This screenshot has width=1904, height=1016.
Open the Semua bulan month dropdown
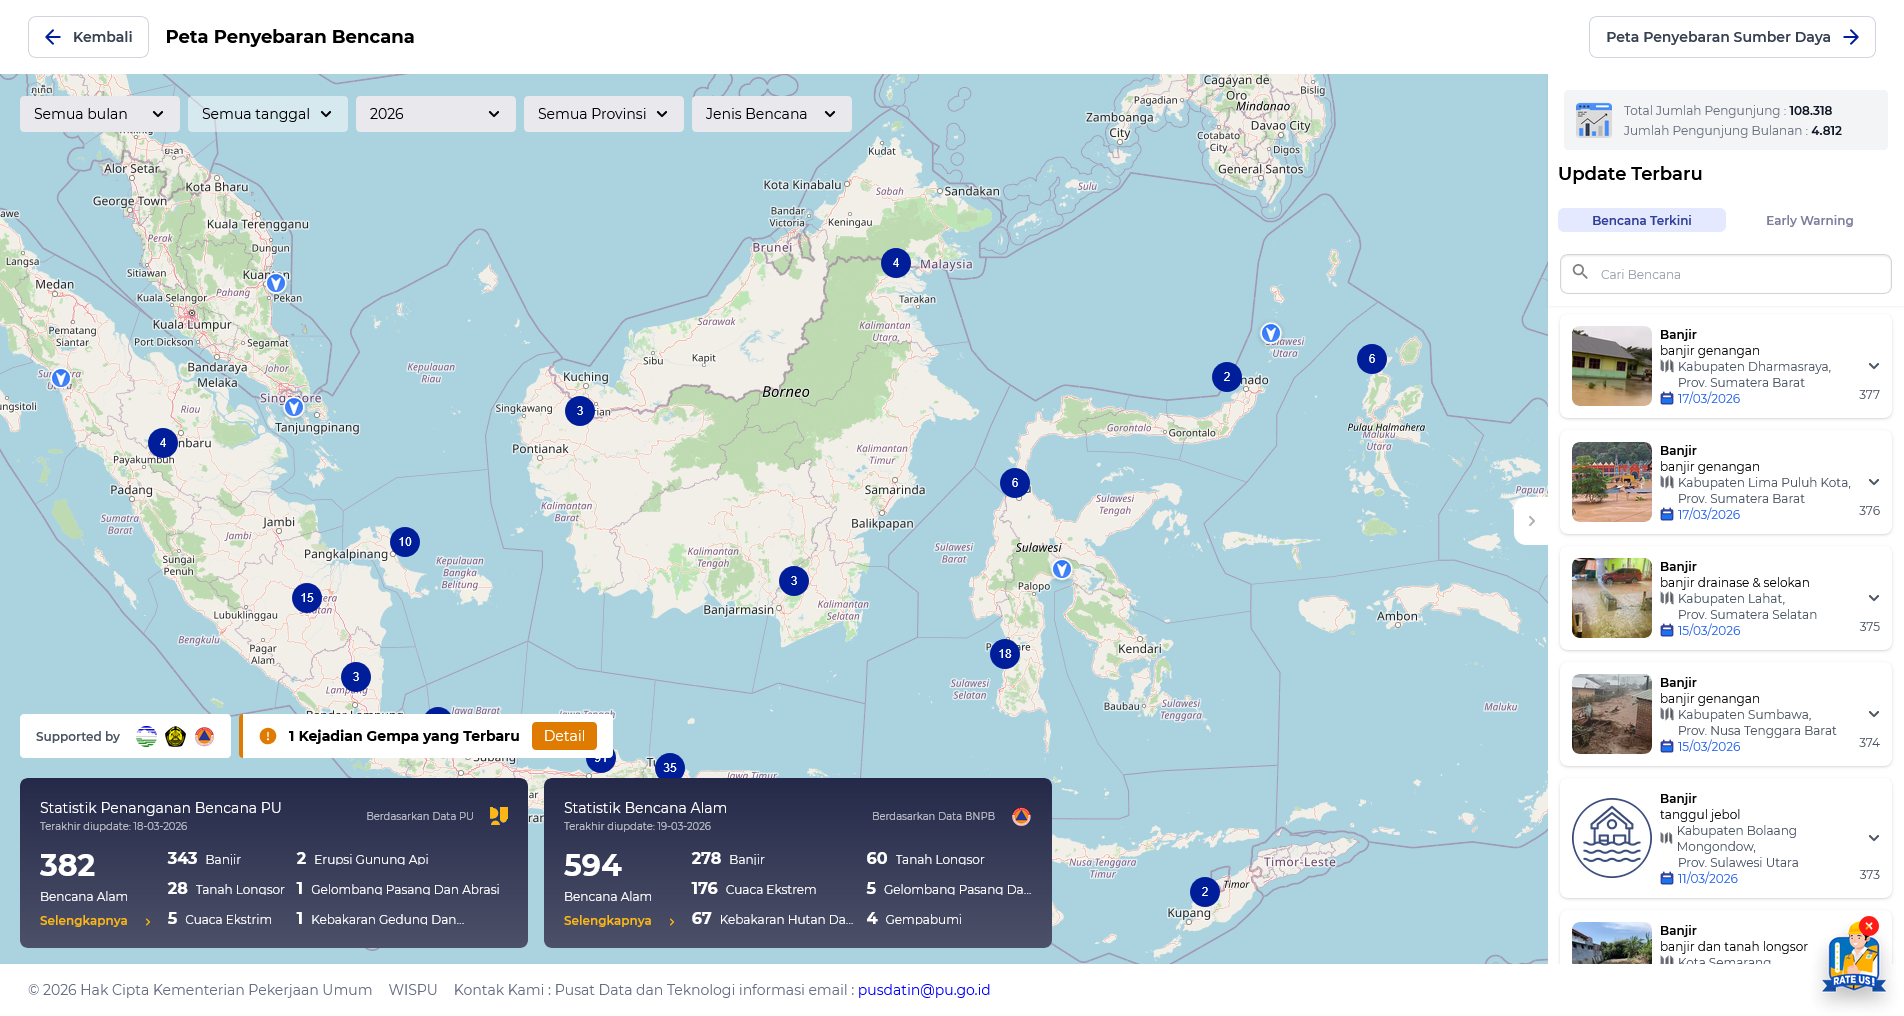[100, 114]
